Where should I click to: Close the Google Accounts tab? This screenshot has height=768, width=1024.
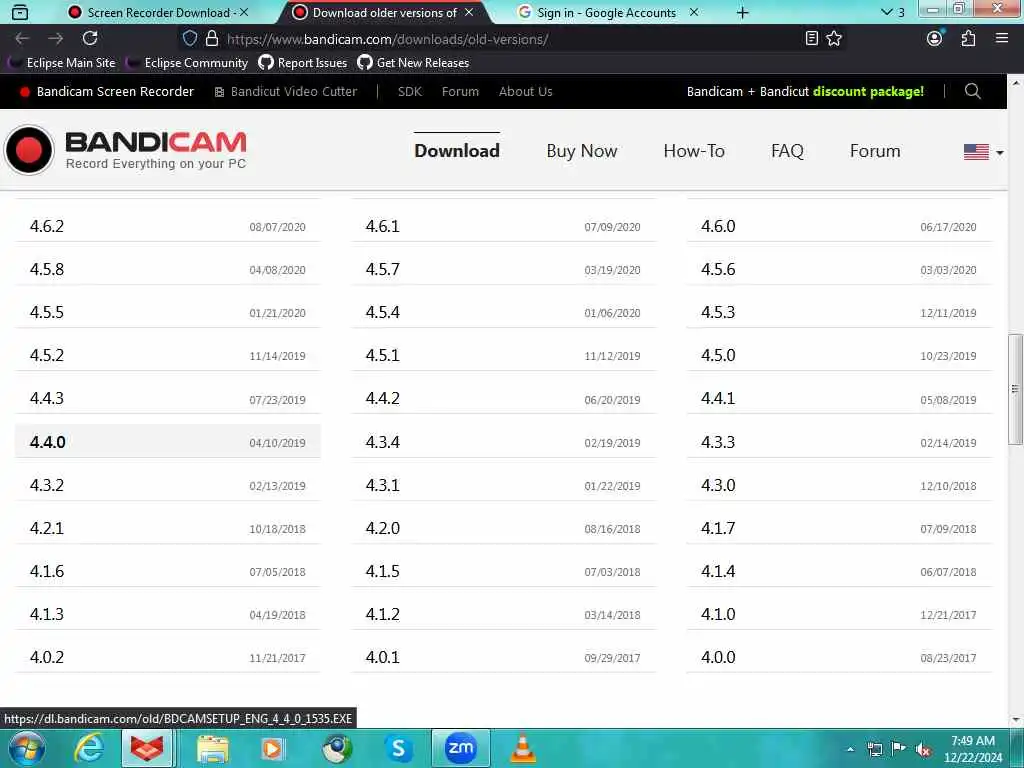[694, 12]
